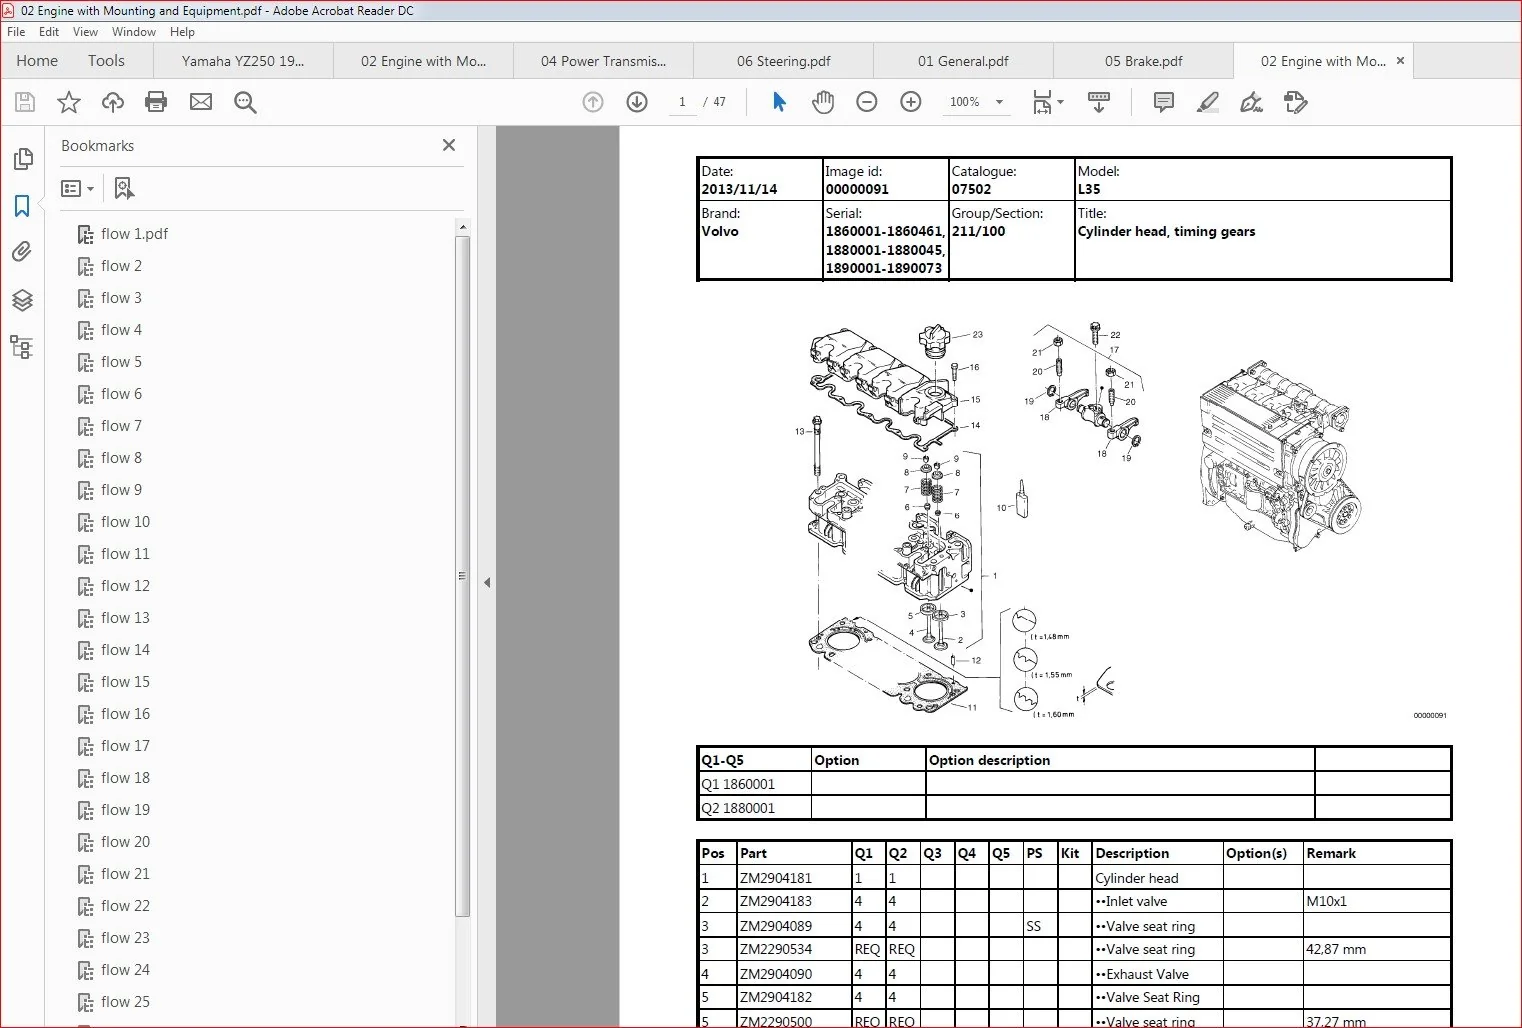
Task: Click the page number input field
Action: click(x=682, y=102)
